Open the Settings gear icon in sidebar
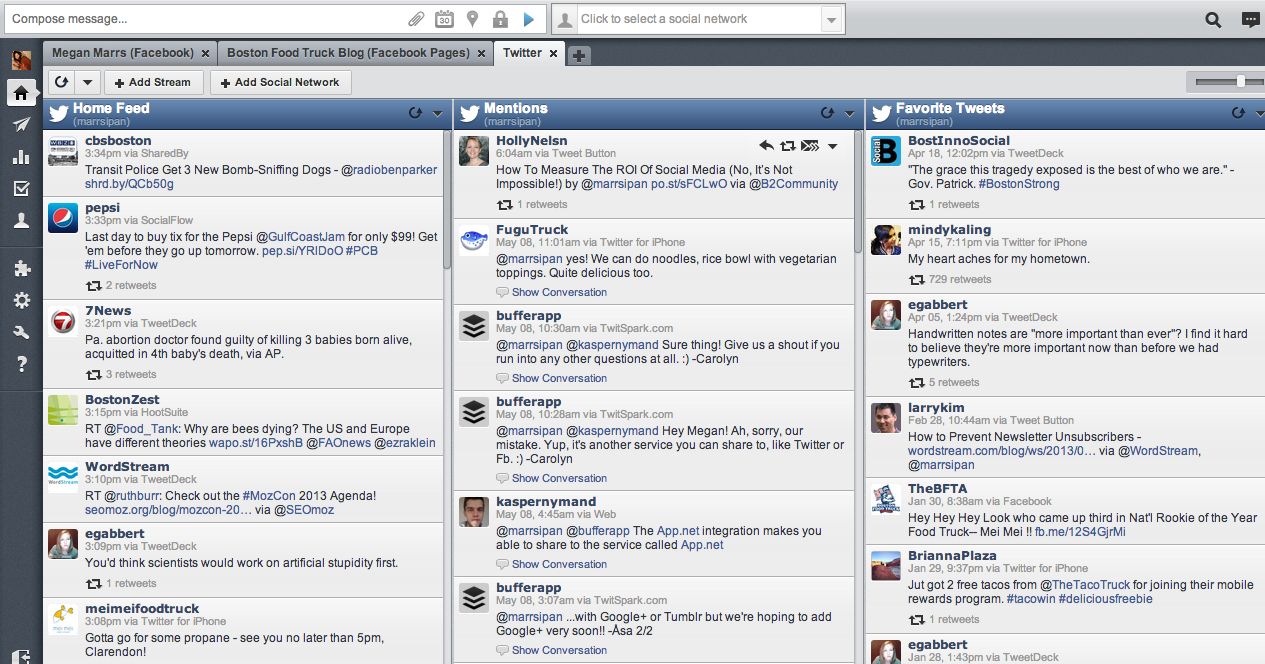The image size is (1265, 664). coord(21,300)
